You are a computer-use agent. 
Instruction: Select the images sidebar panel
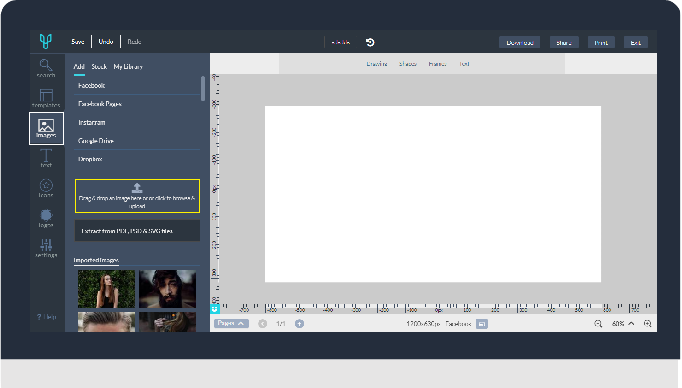coord(46,128)
